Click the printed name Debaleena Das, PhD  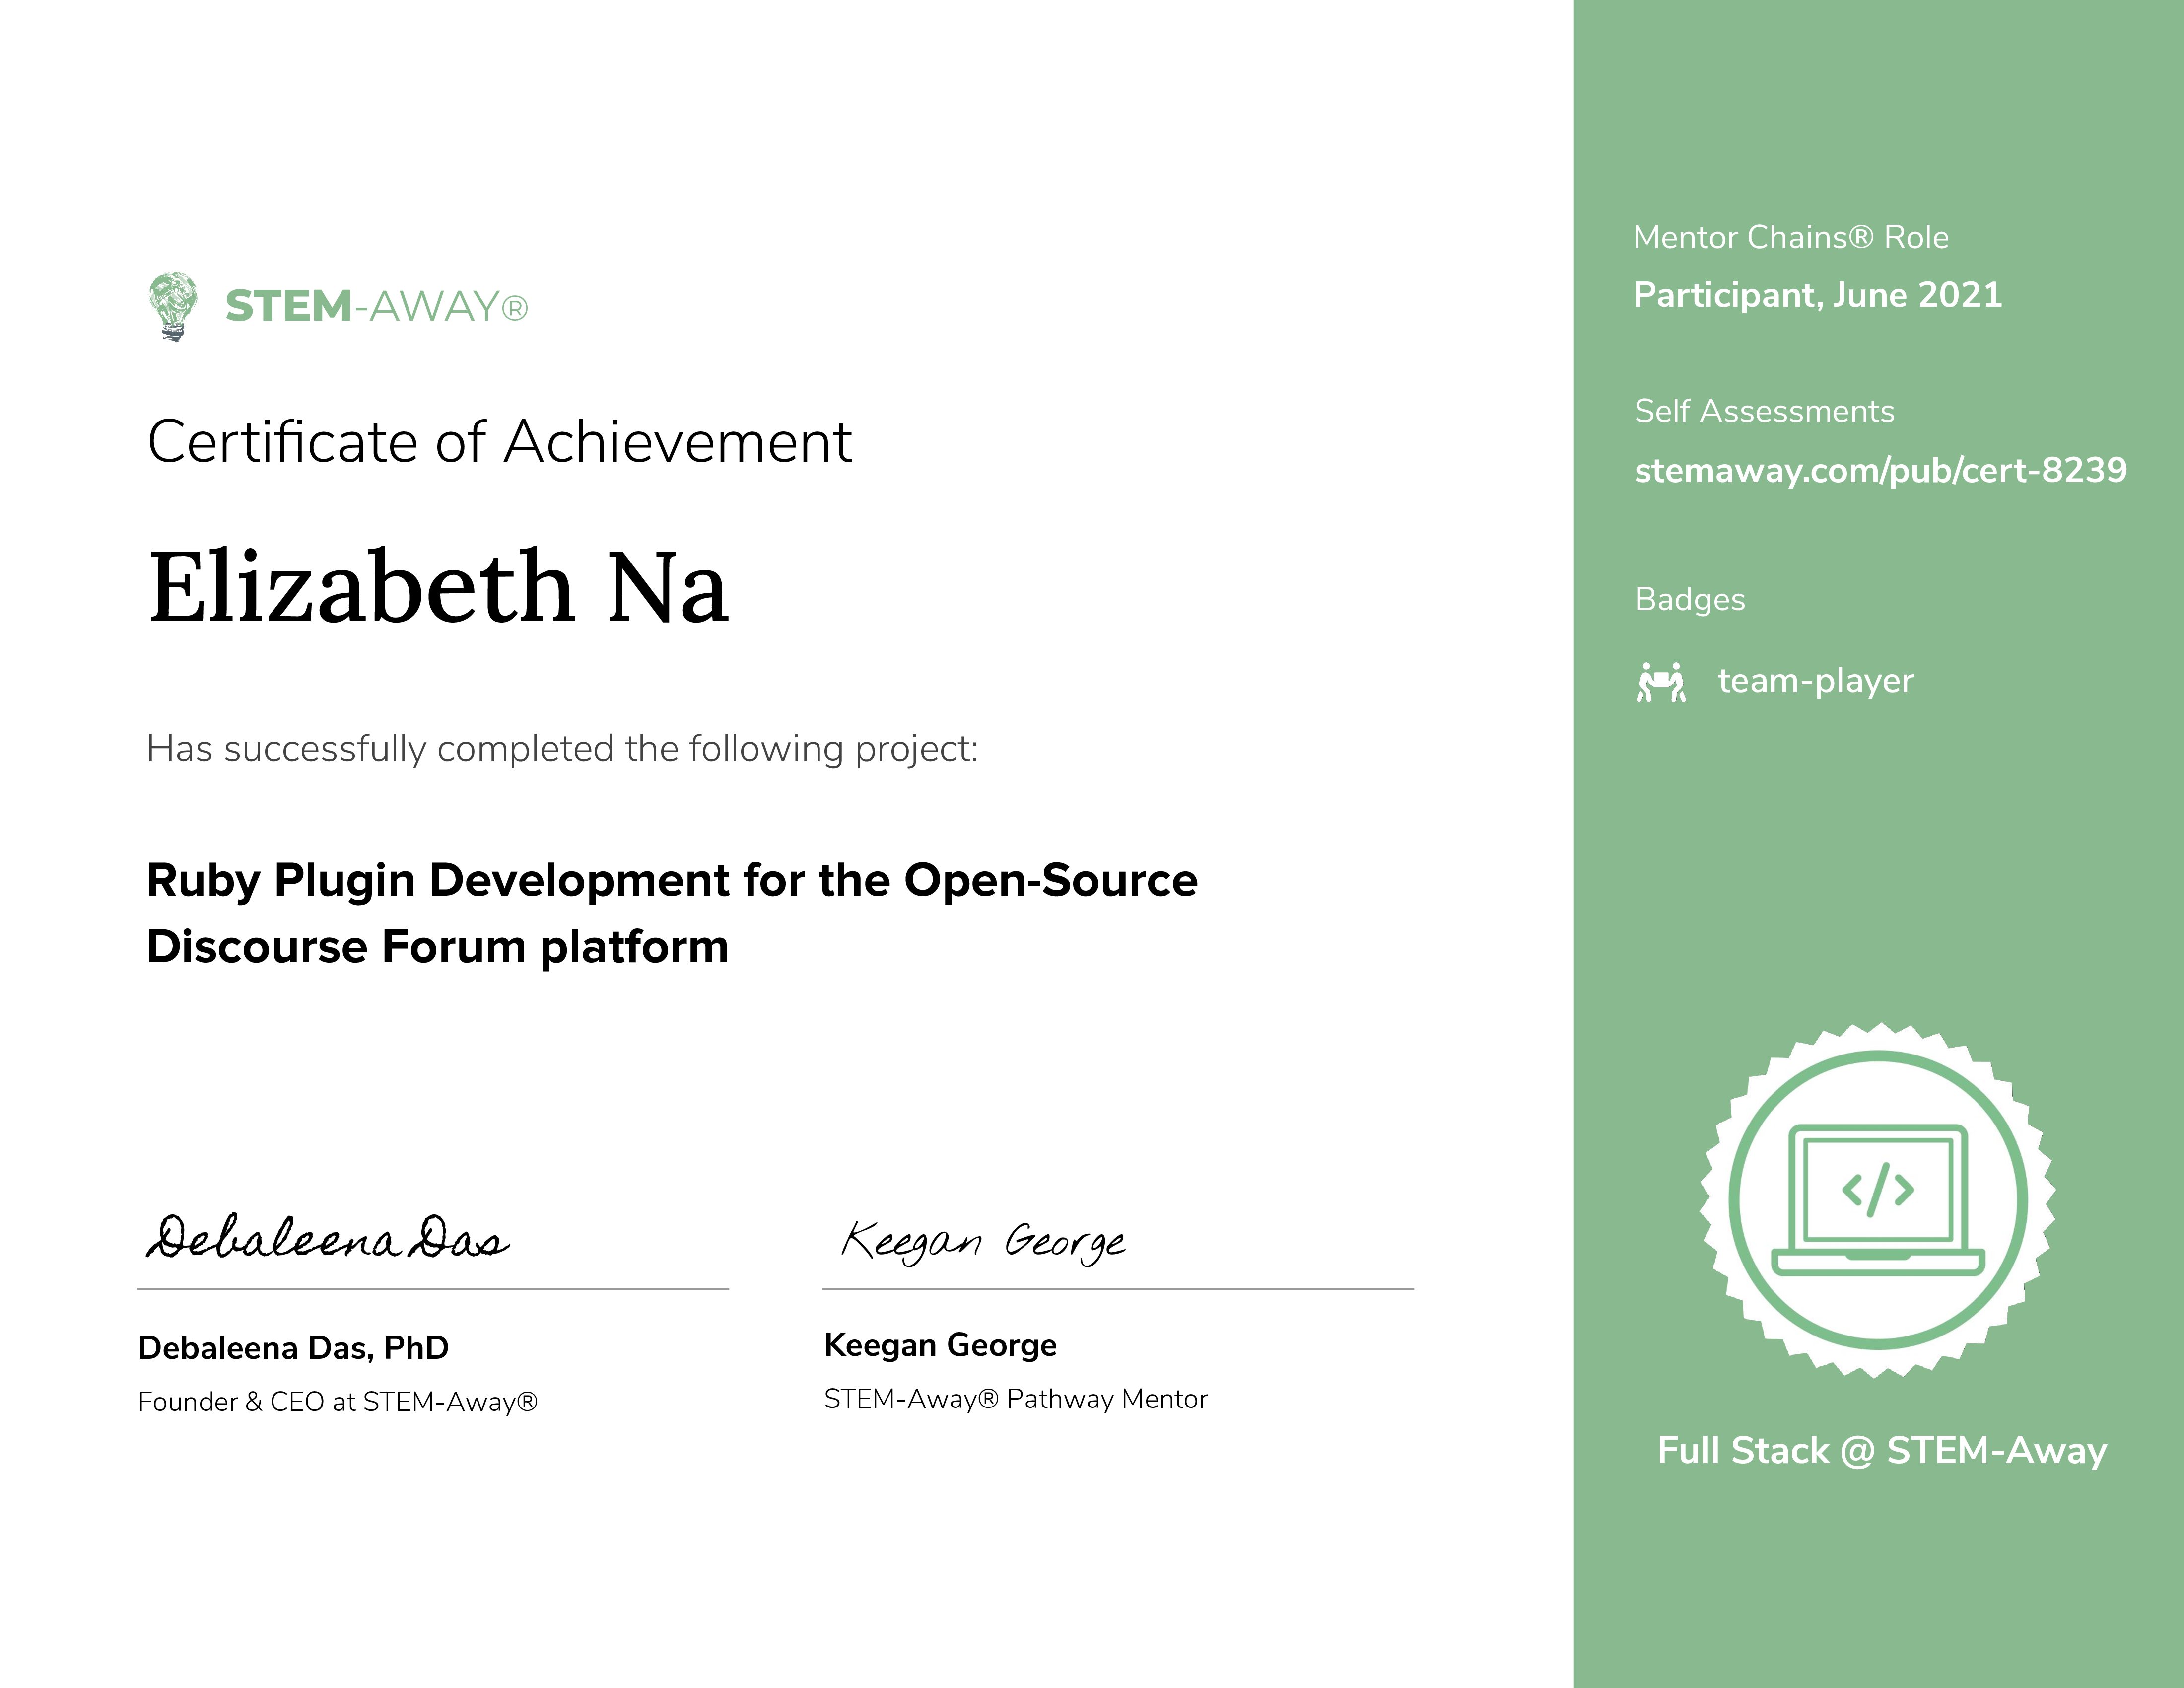[293, 1348]
